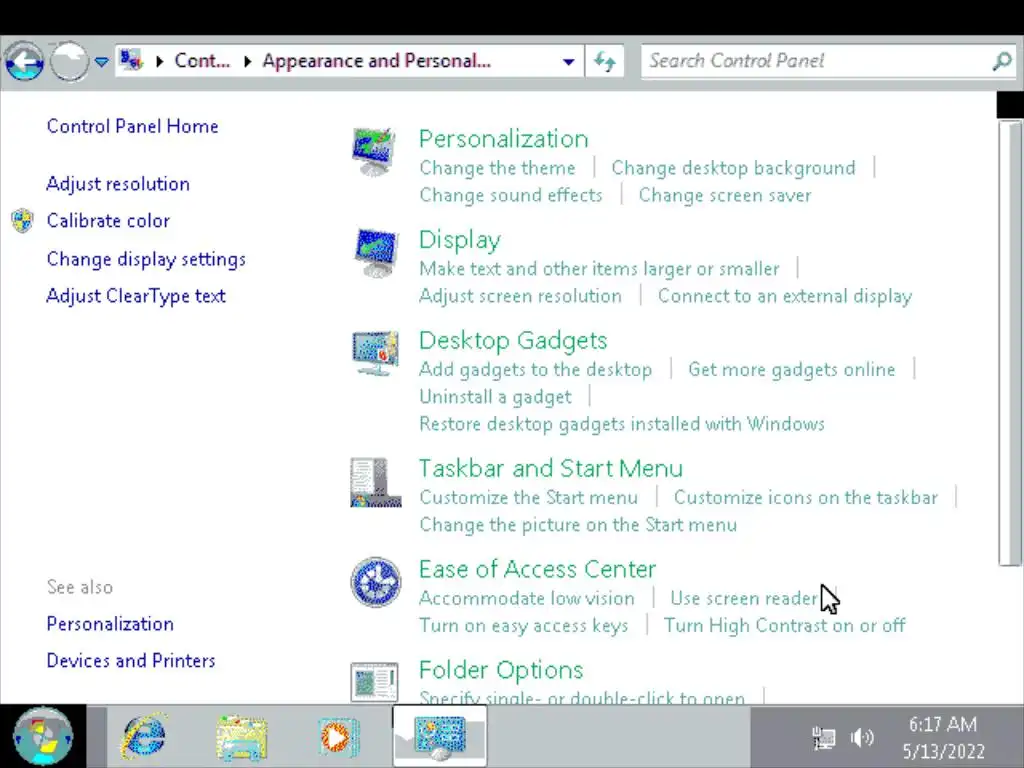Open the Windows Start orb
The width and height of the screenshot is (1024, 768).
click(42, 737)
